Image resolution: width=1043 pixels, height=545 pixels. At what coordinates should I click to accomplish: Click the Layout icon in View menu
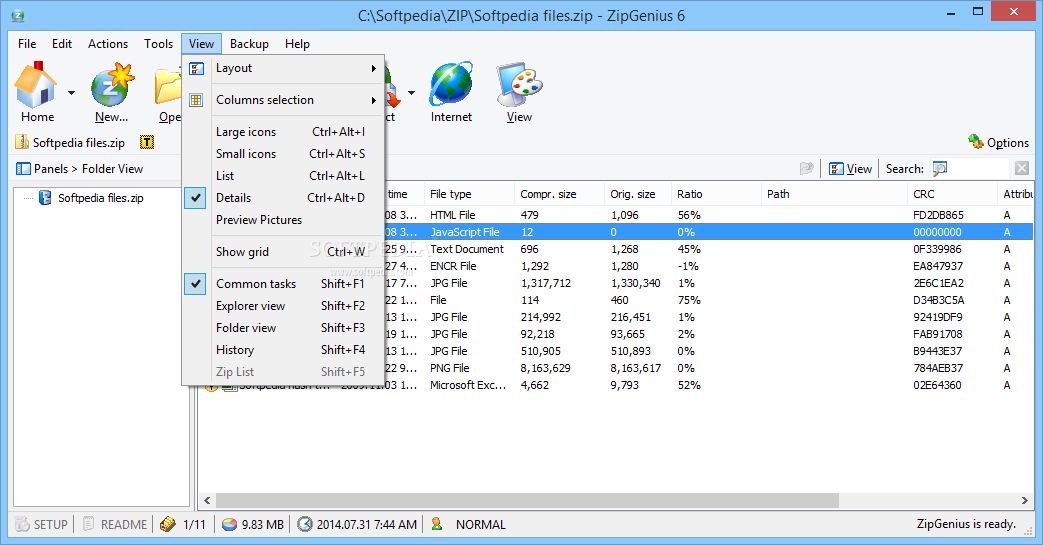click(x=196, y=68)
